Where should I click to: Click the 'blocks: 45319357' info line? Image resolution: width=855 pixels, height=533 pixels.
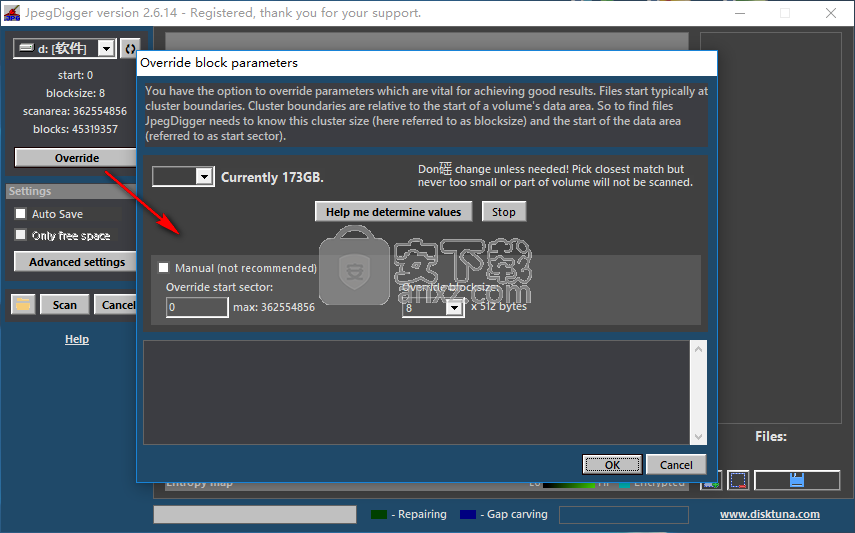[75, 129]
